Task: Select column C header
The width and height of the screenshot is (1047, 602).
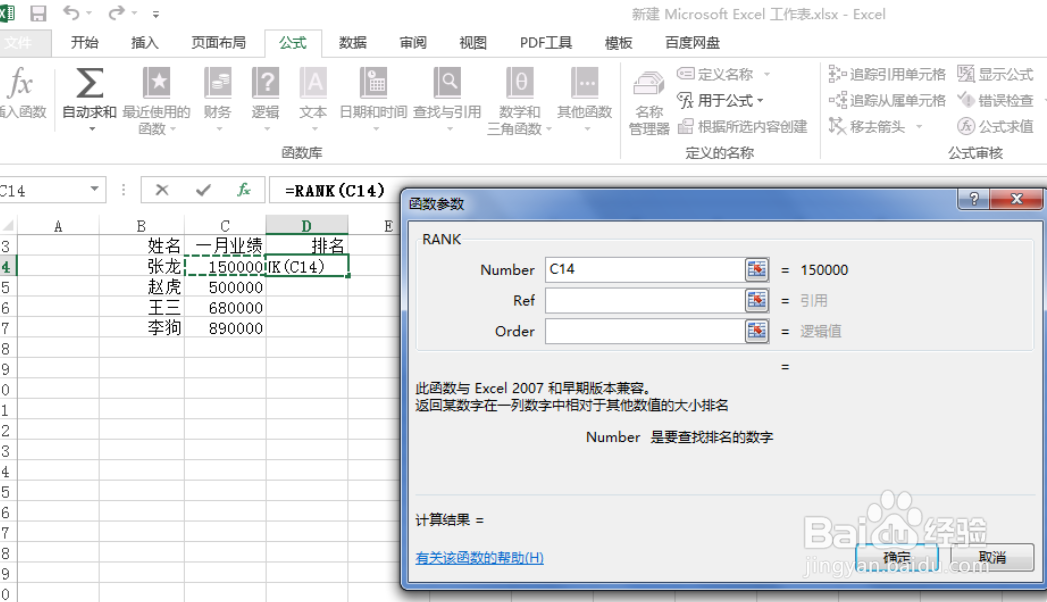Action: 225,226
